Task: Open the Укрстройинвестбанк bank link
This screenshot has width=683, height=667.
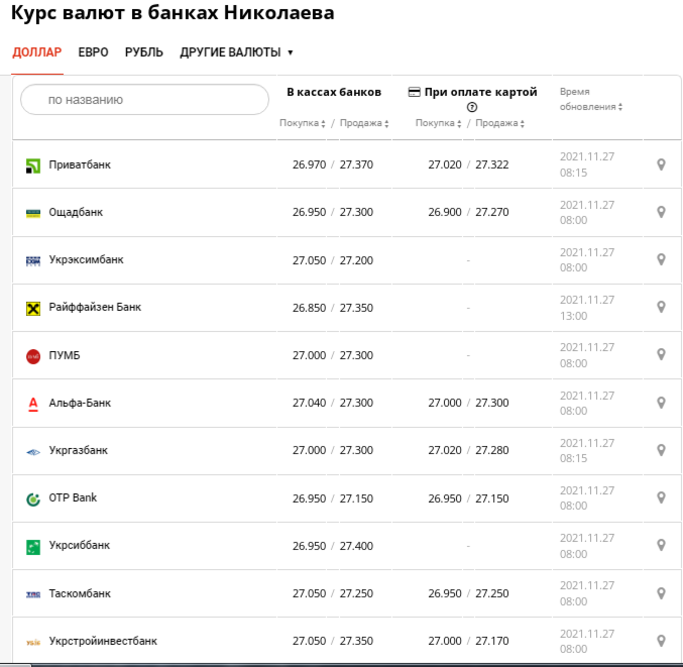Action: tap(103, 641)
